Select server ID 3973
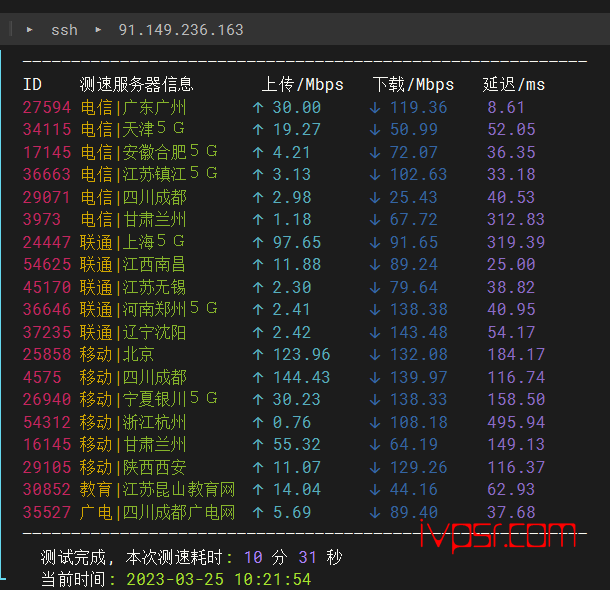The width and height of the screenshot is (610, 590). 42,219
